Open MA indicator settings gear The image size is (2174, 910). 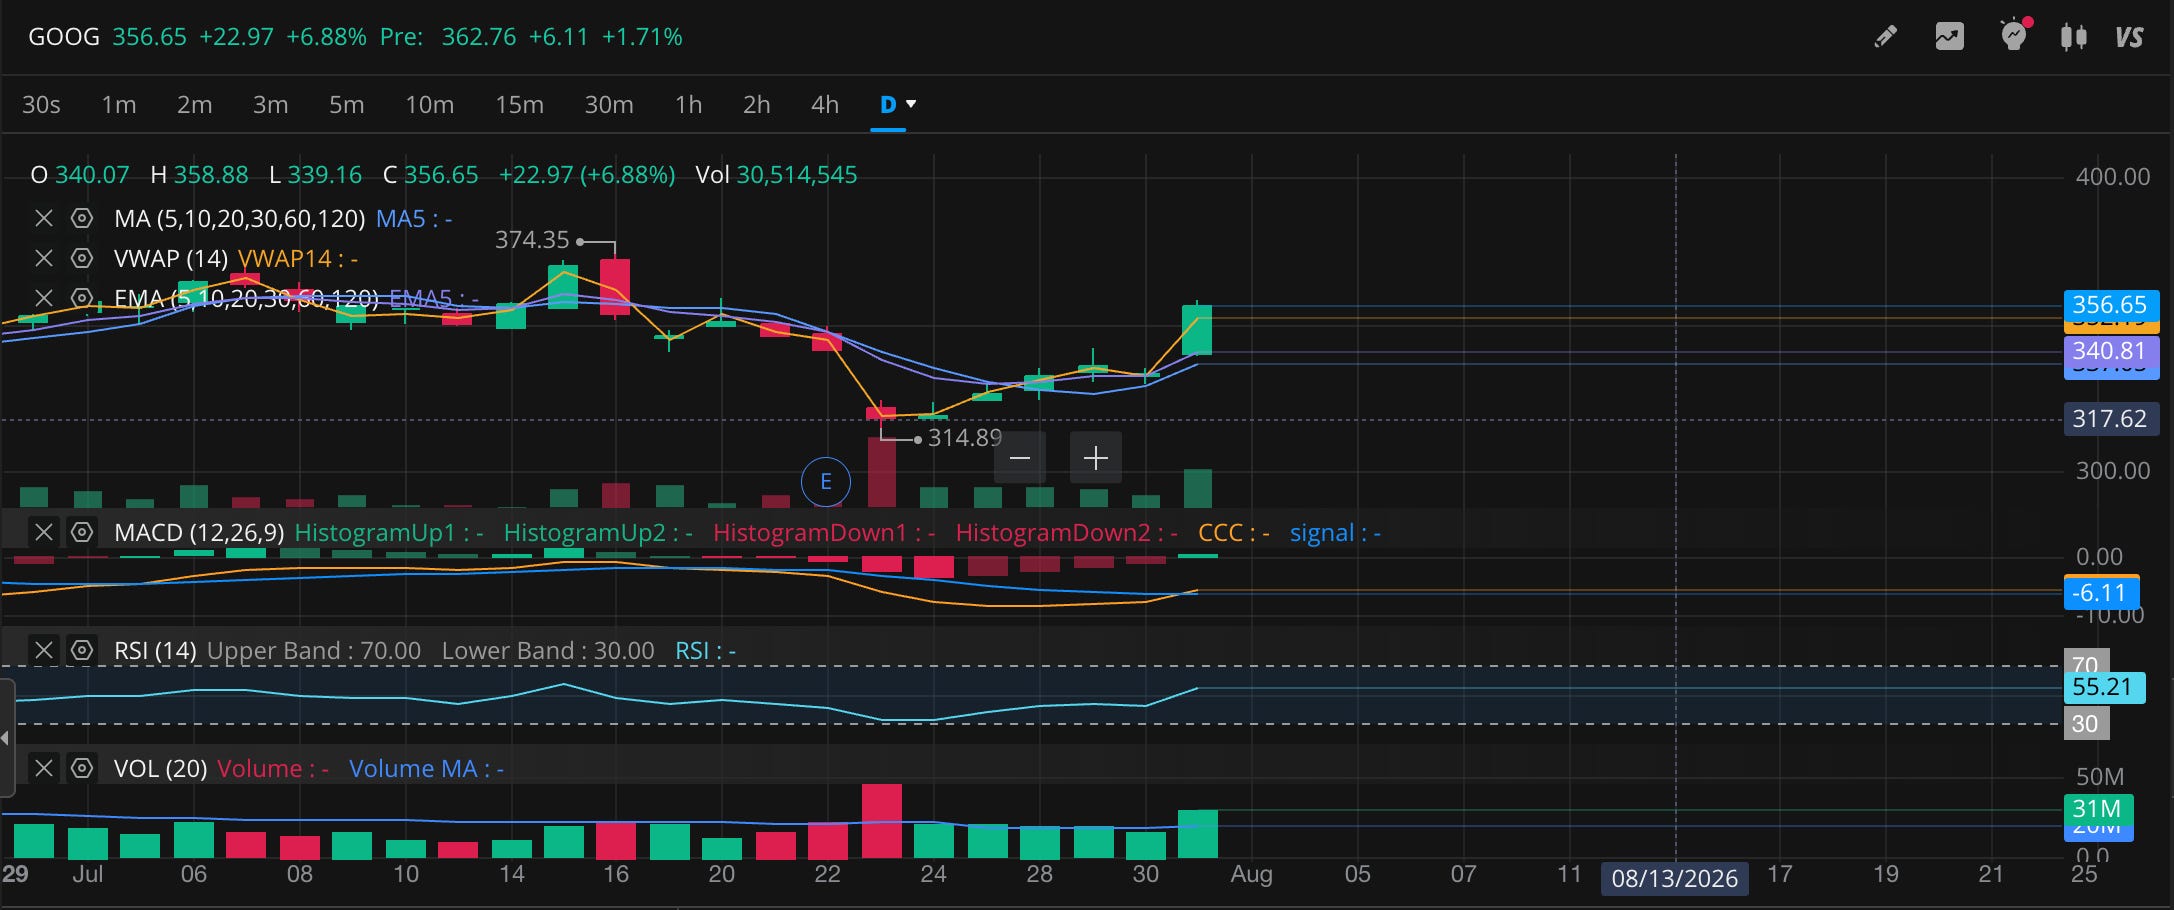[82, 218]
